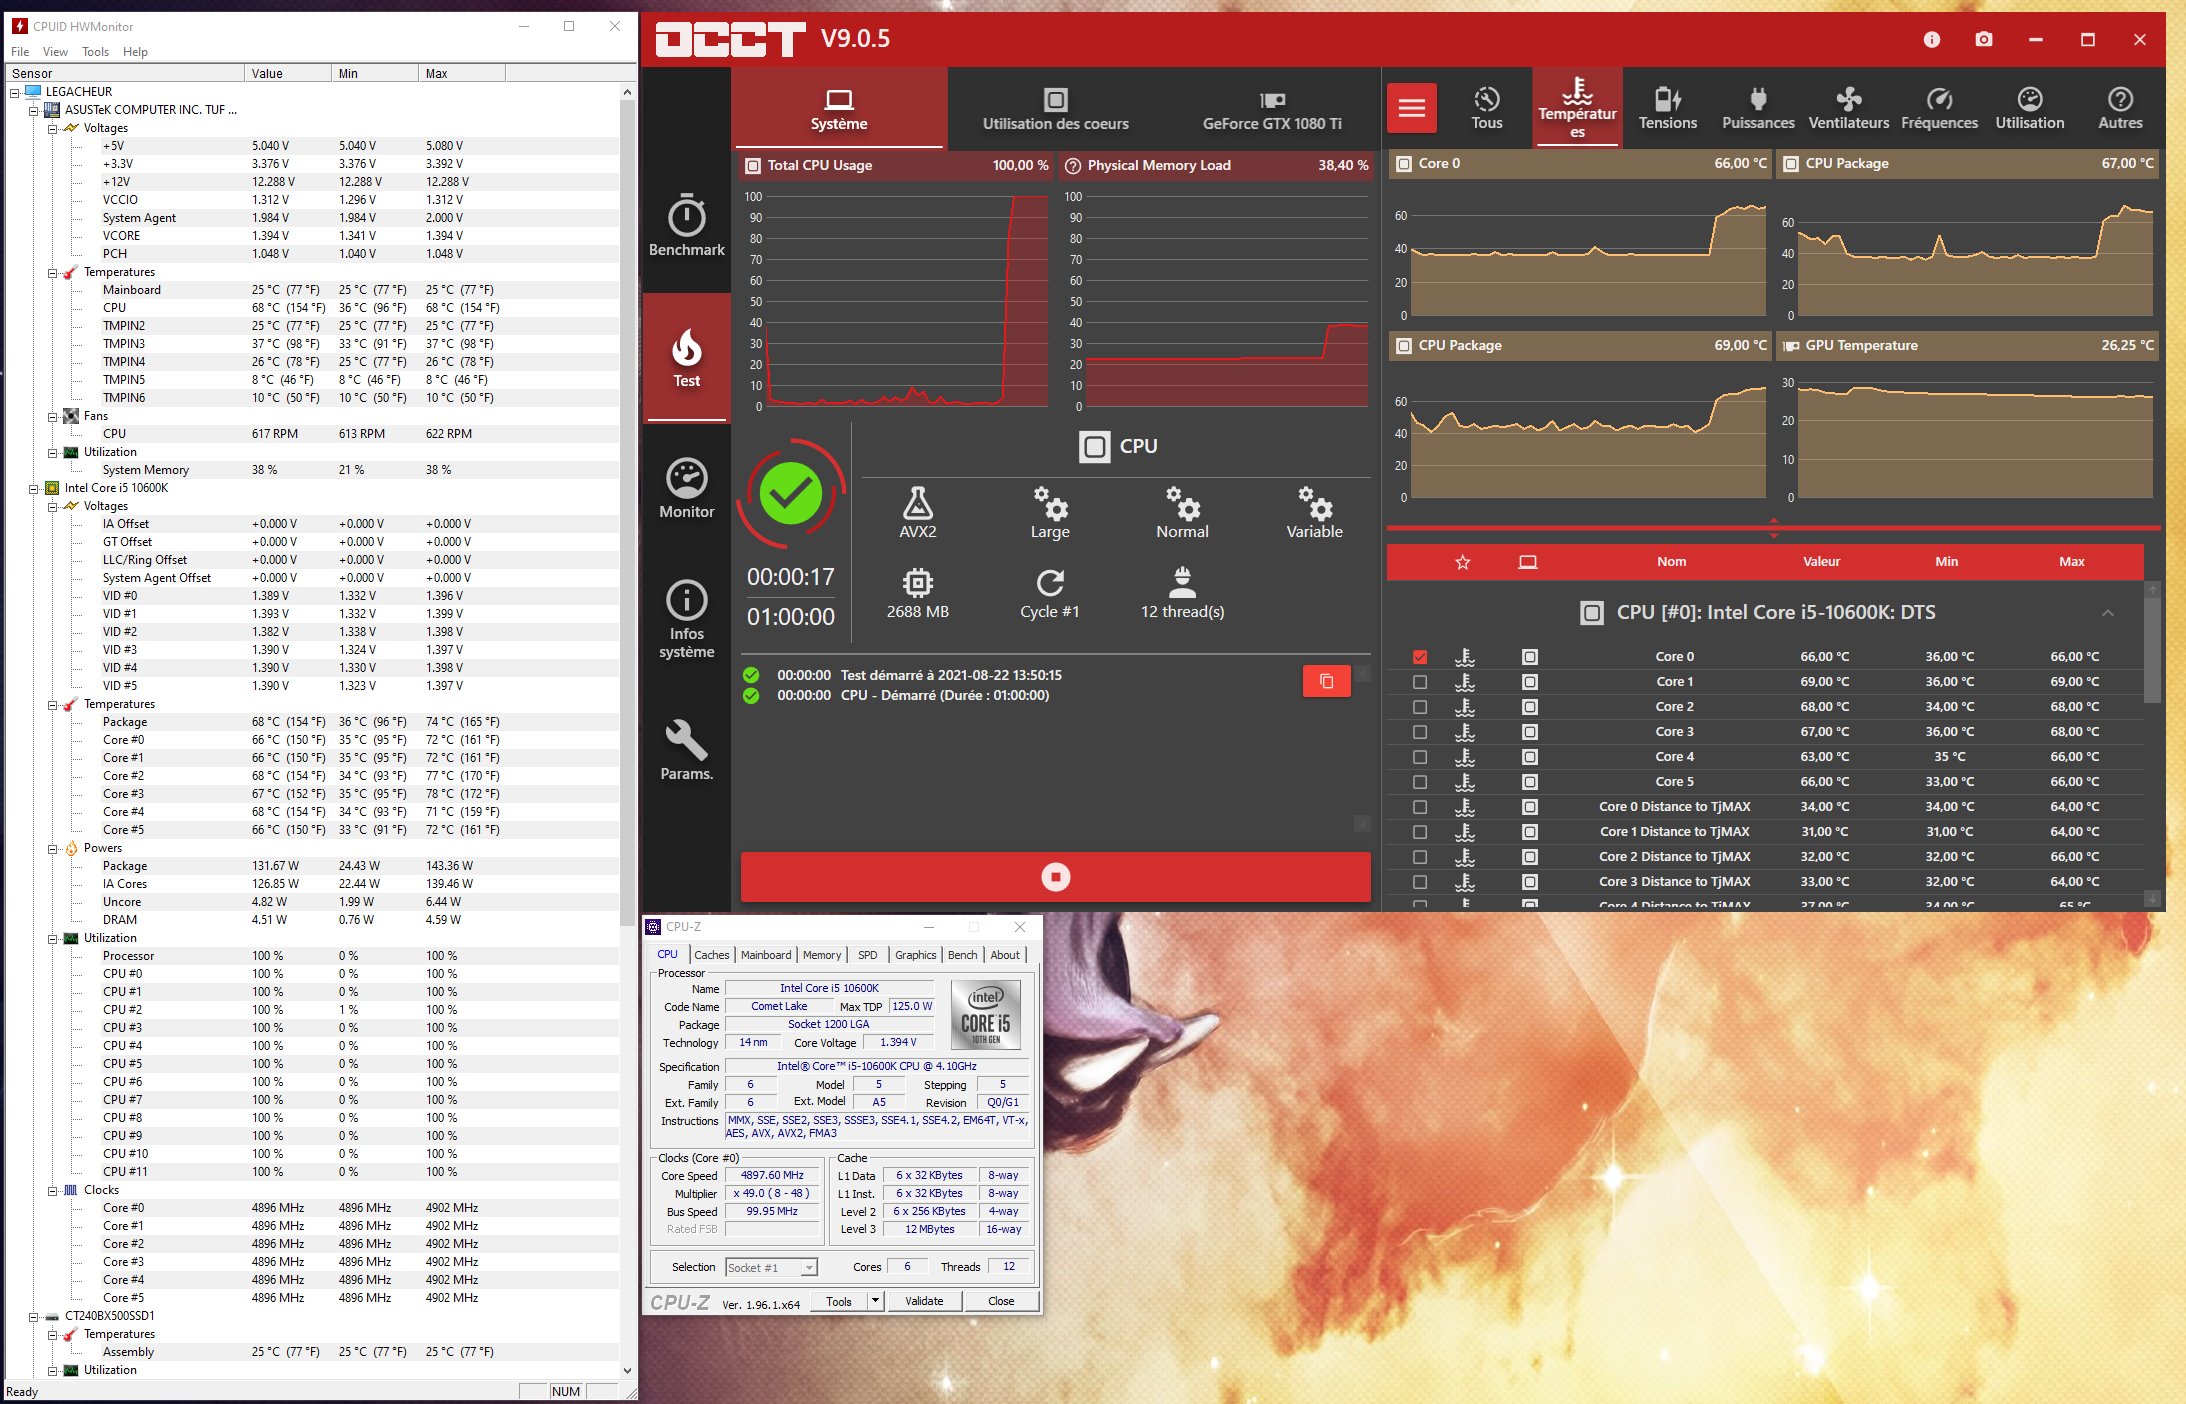Collapse ASUSTeK Voltages node in HWMonitor

pyautogui.click(x=53, y=128)
